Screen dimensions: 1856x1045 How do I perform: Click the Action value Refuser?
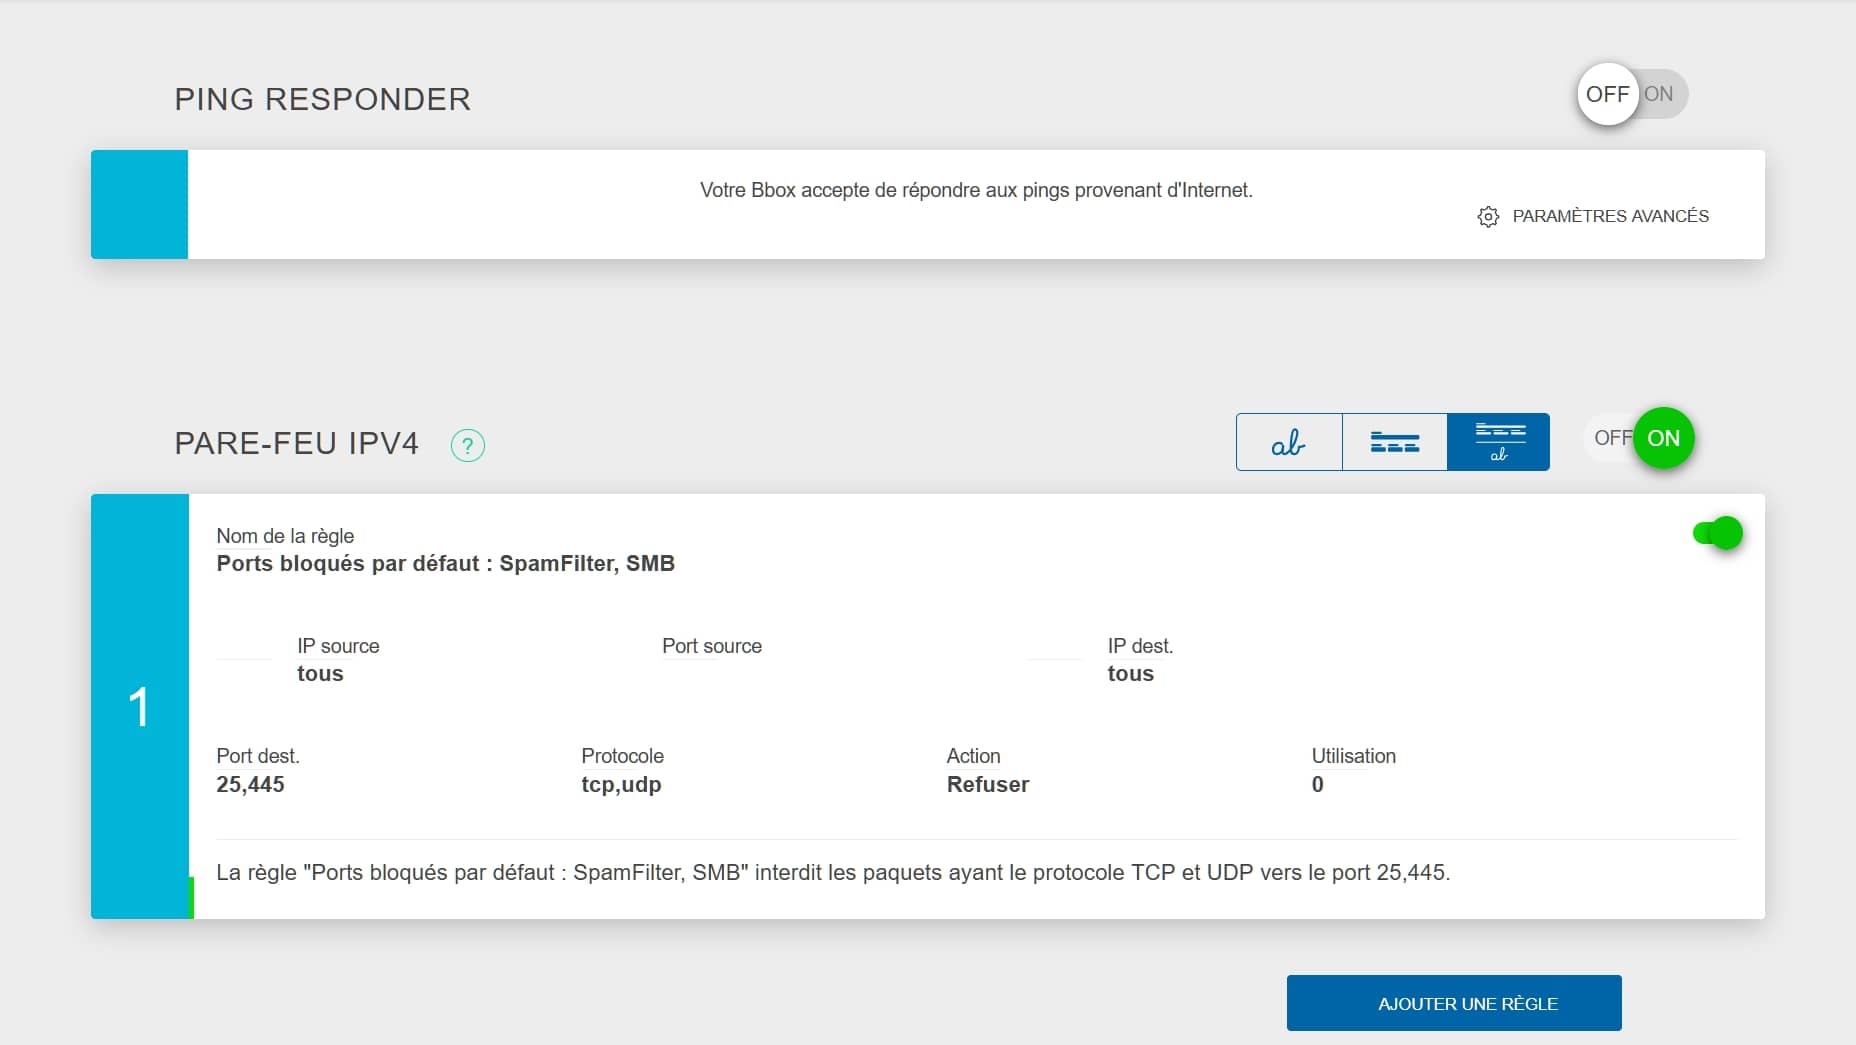[x=987, y=785]
